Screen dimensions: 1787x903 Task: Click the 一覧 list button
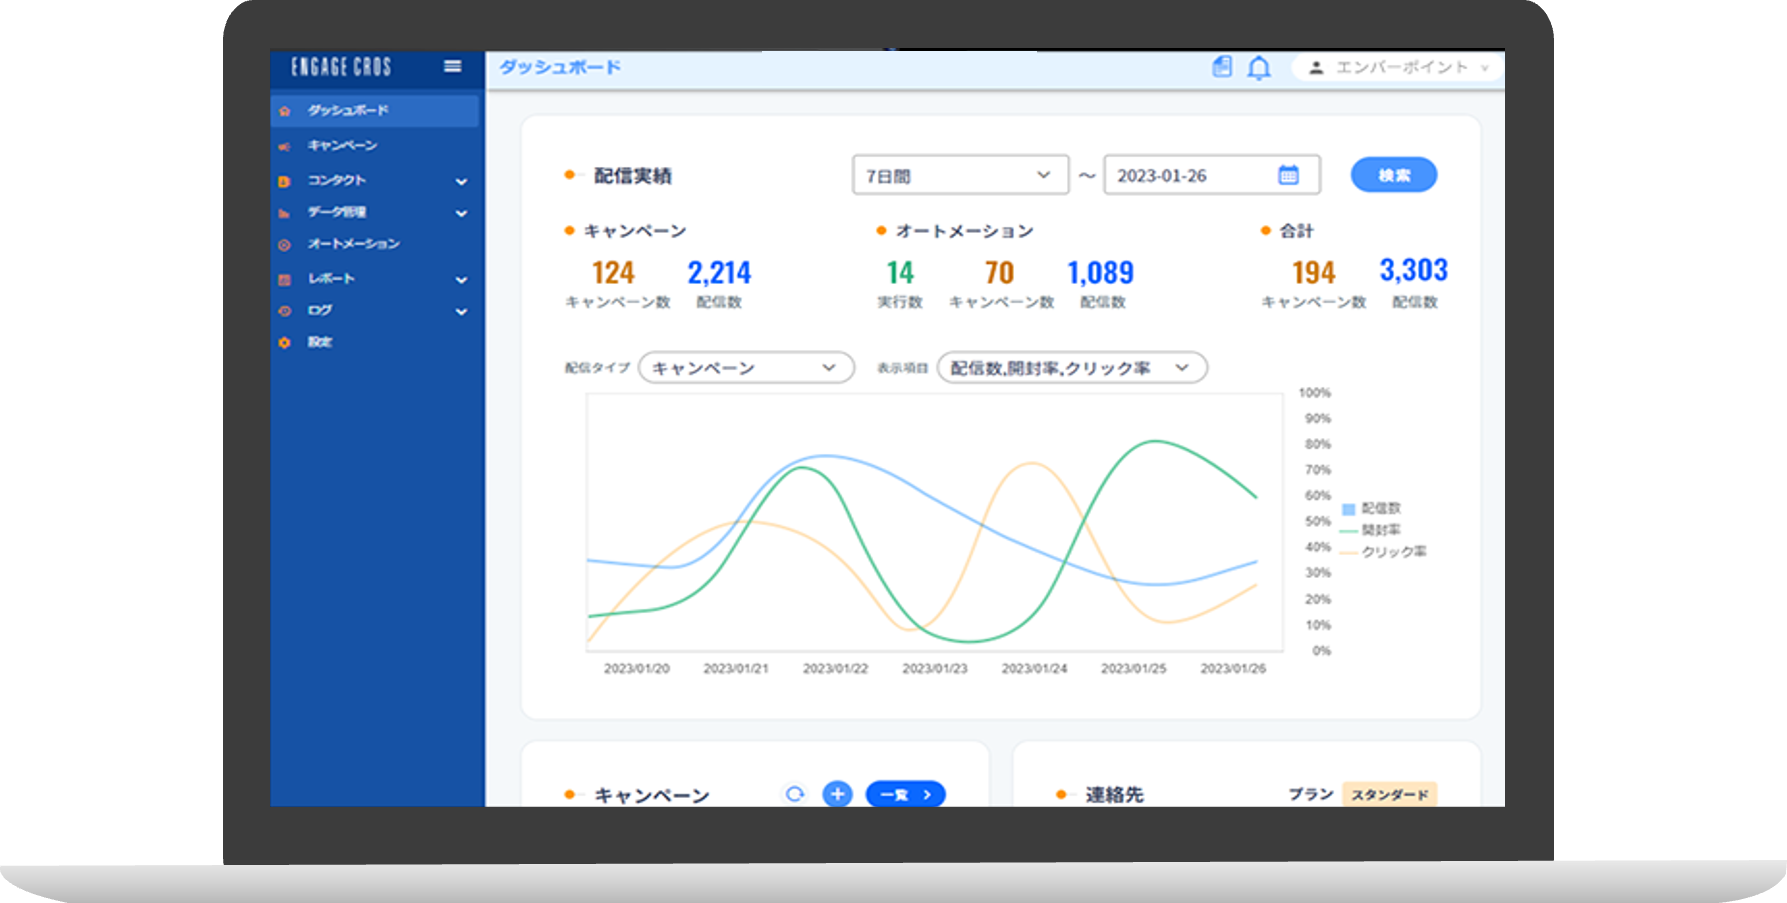click(905, 794)
